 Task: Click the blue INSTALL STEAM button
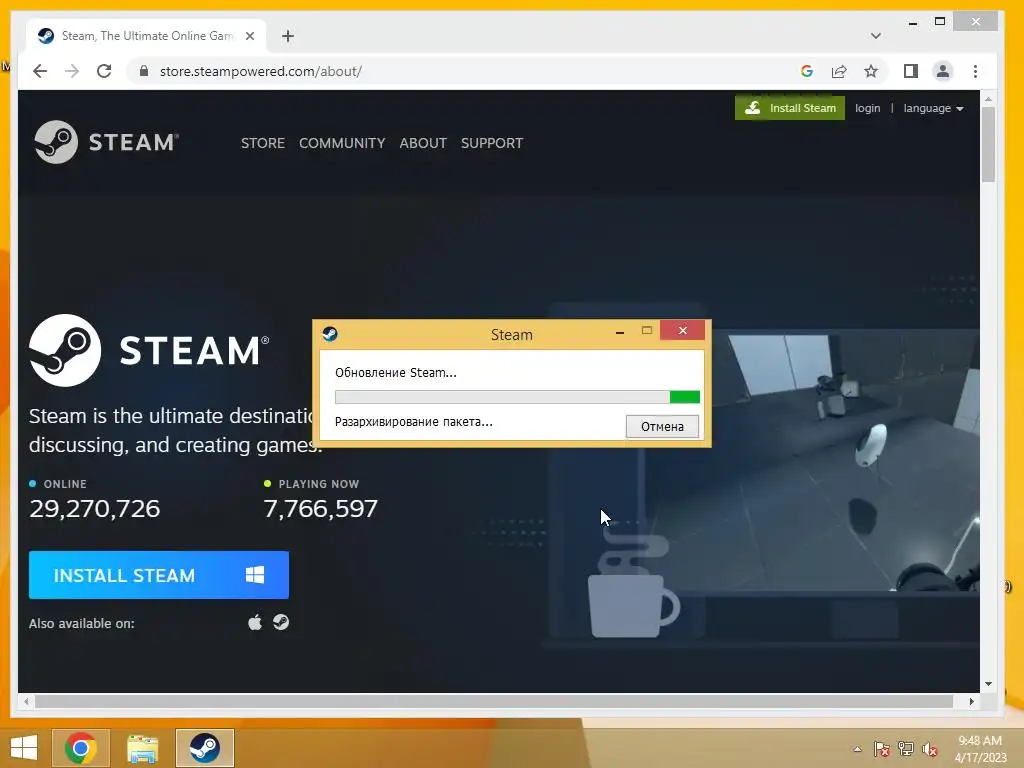pyautogui.click(x=159, y=575)
